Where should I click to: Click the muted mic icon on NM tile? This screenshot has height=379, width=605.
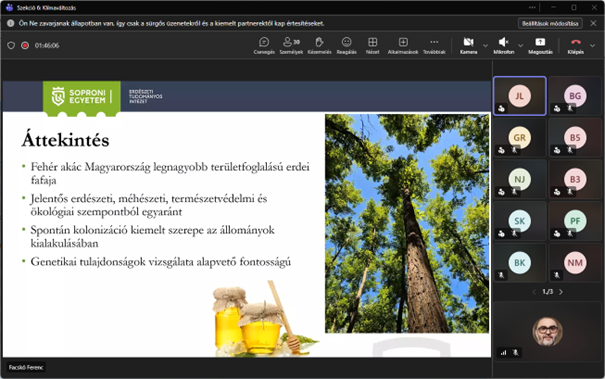point(556,275)
